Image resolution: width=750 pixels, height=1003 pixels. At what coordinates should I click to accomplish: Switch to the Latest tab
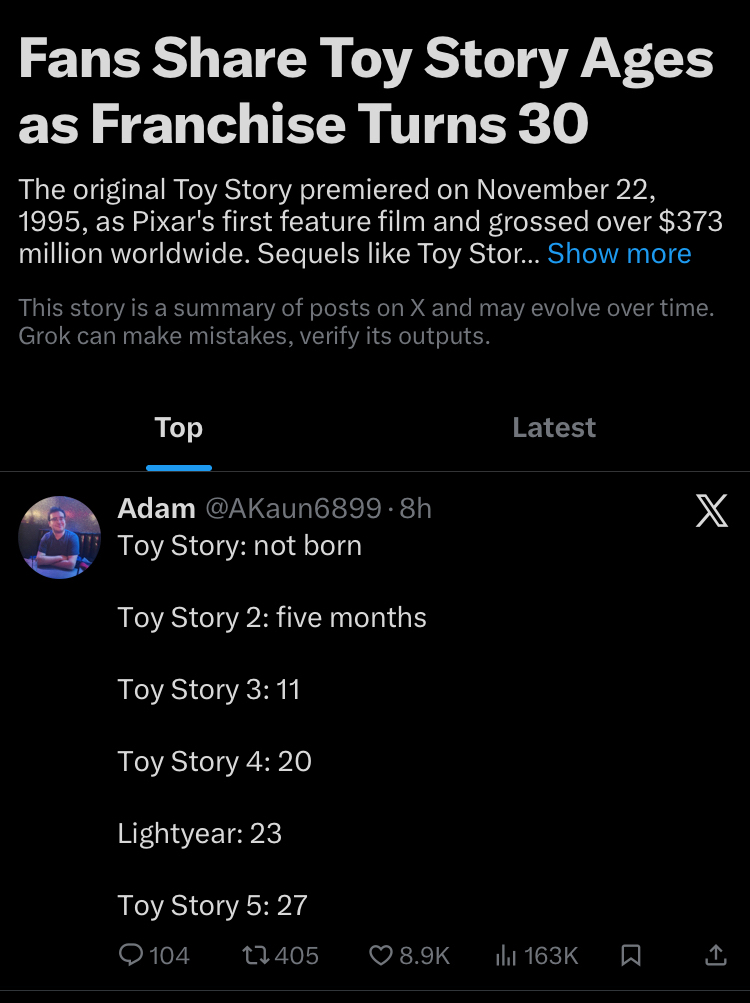tap(554, 428)
